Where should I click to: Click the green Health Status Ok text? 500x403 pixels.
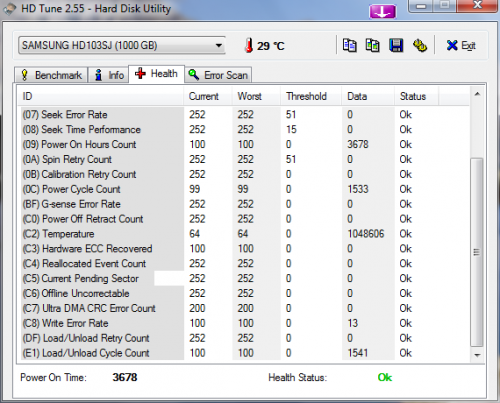coord(385,377)
